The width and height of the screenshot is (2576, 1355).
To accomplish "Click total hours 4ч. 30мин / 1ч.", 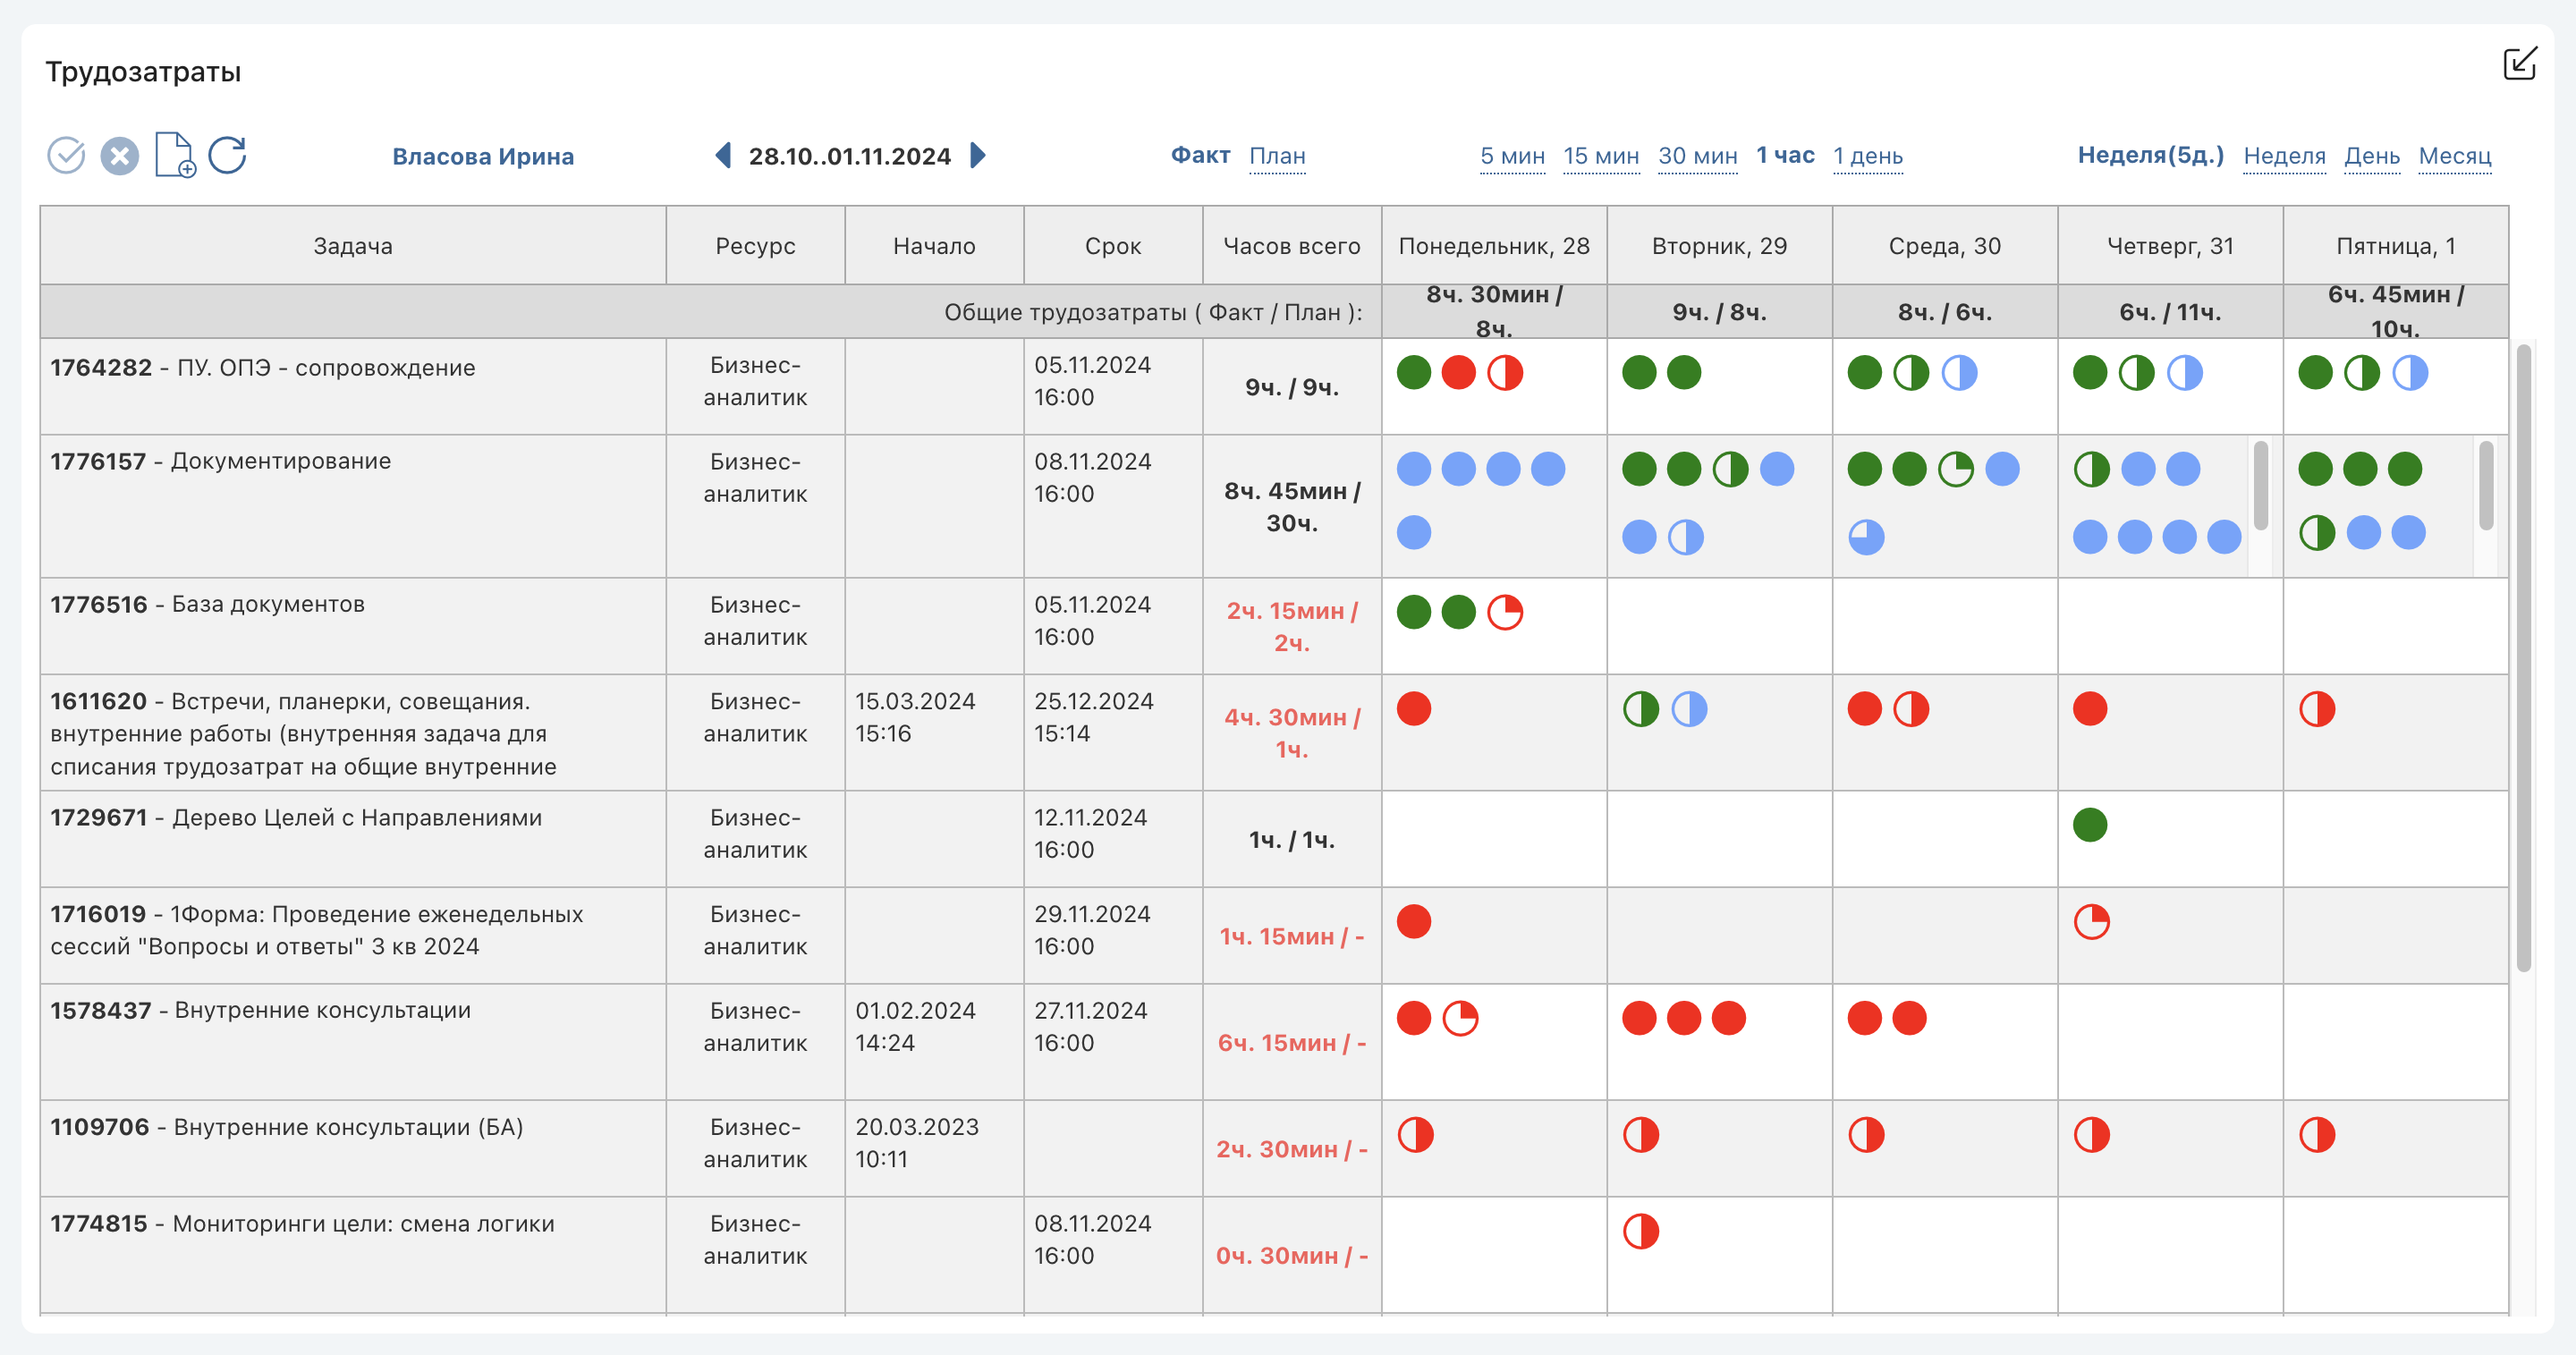I will (1292, 733).
